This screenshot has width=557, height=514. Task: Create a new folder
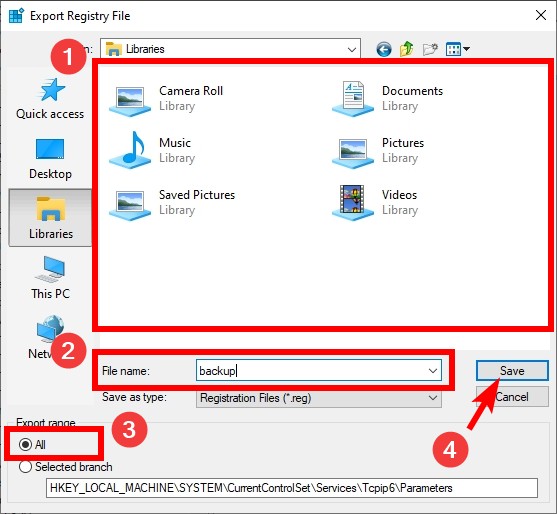coord(430,49)
